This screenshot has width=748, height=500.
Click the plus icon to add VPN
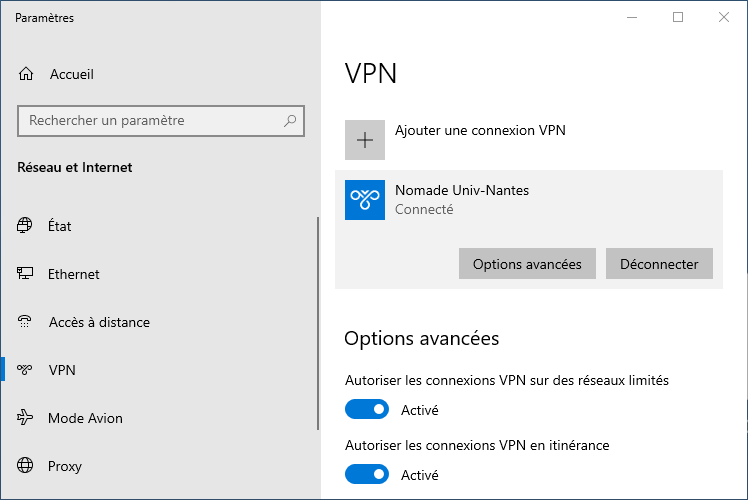click(x=365, y=140)
